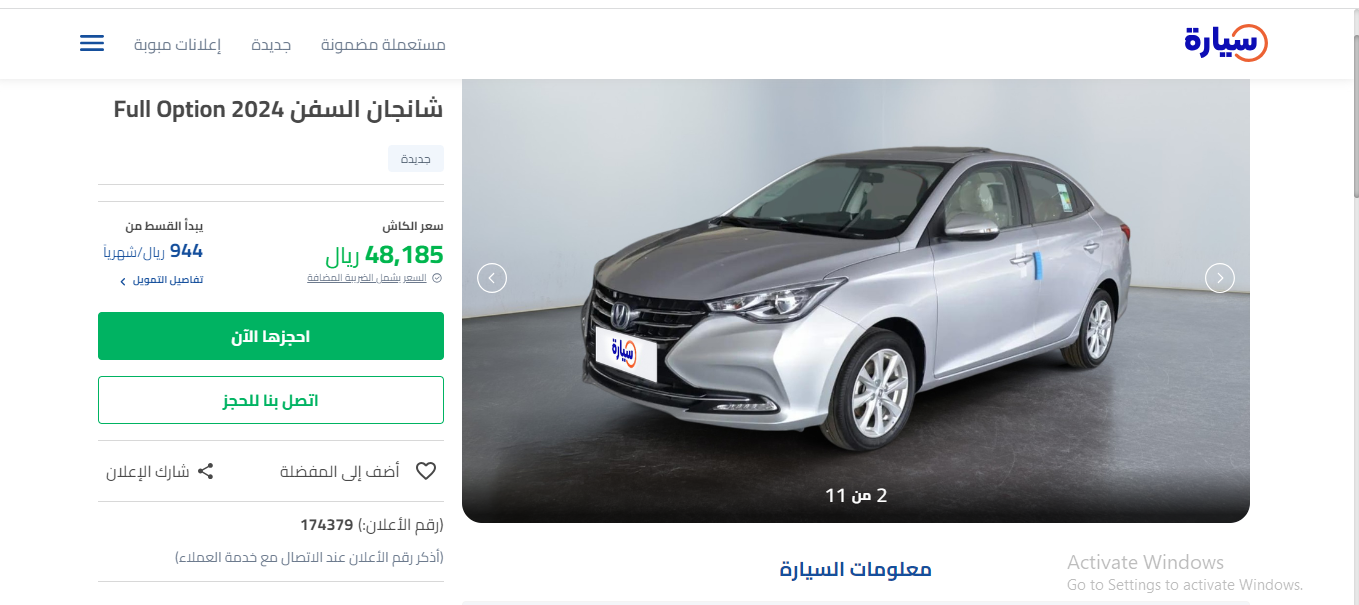
Task: Click the page vertical scrollbar
Action: coord(1354,300)
